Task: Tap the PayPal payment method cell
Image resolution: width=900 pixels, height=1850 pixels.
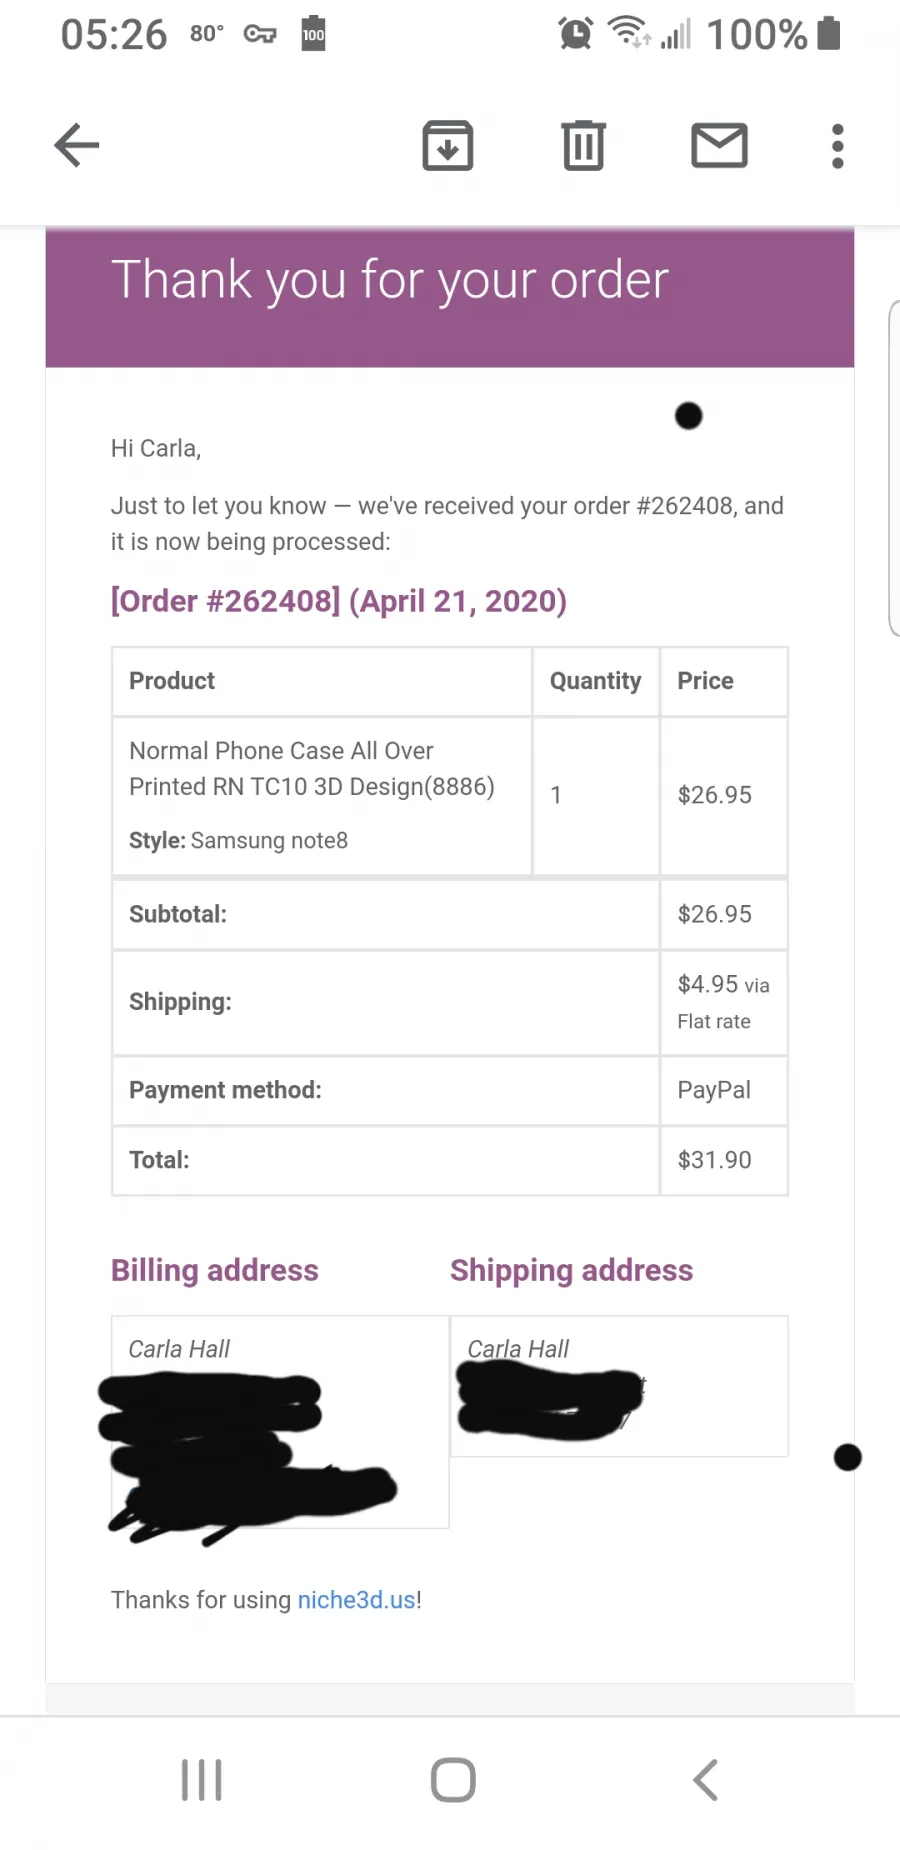Action: [x=724, y=1091]
